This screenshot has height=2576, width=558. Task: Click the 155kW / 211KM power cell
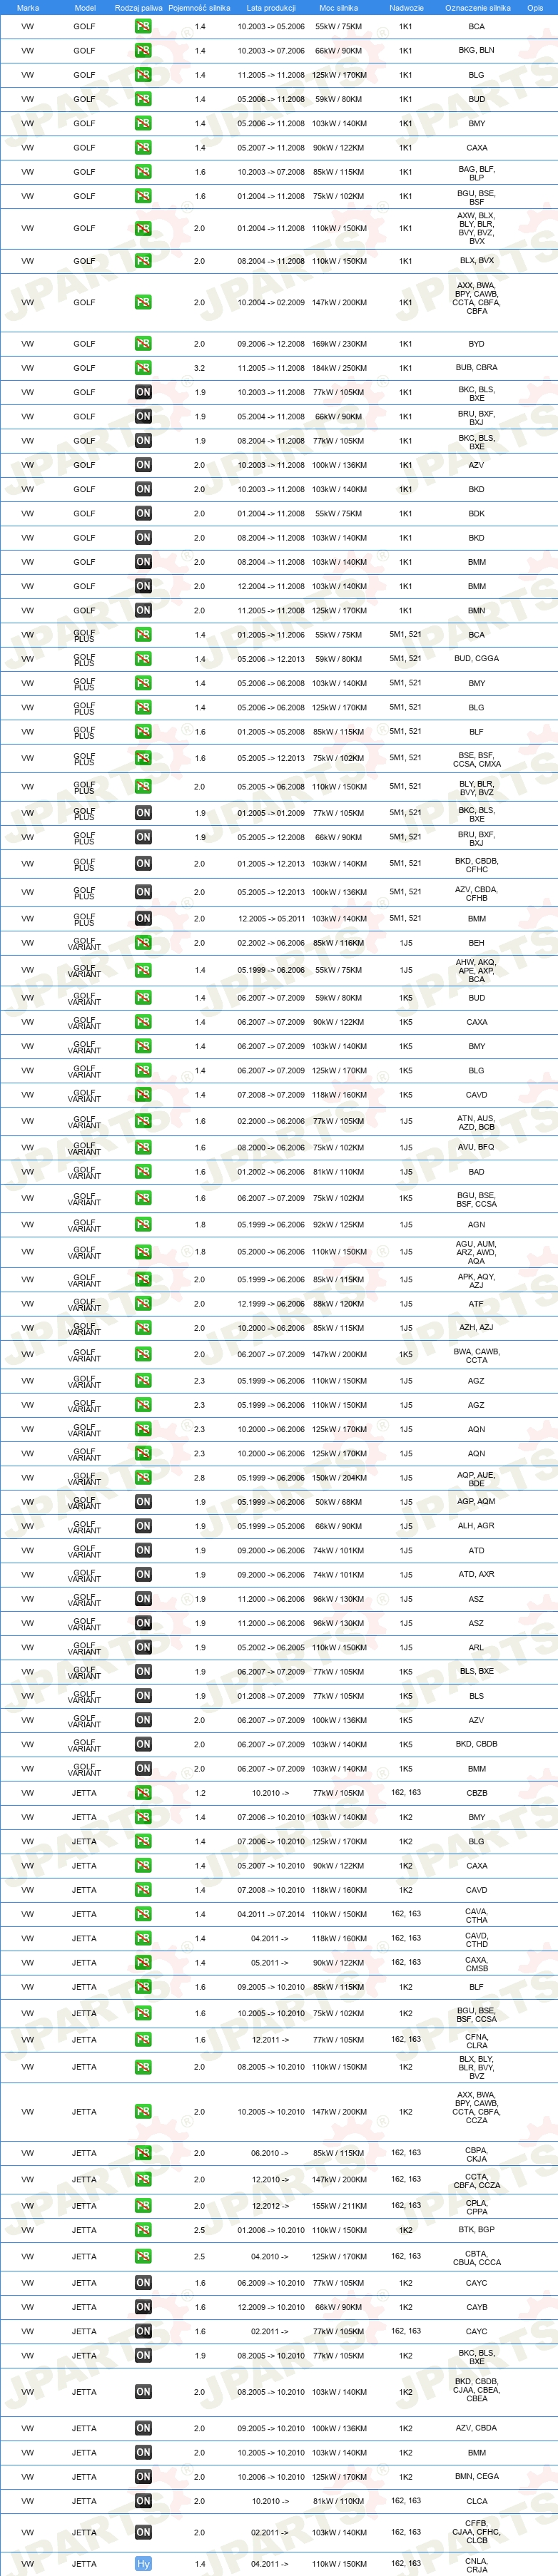[x=339, y=2206]
